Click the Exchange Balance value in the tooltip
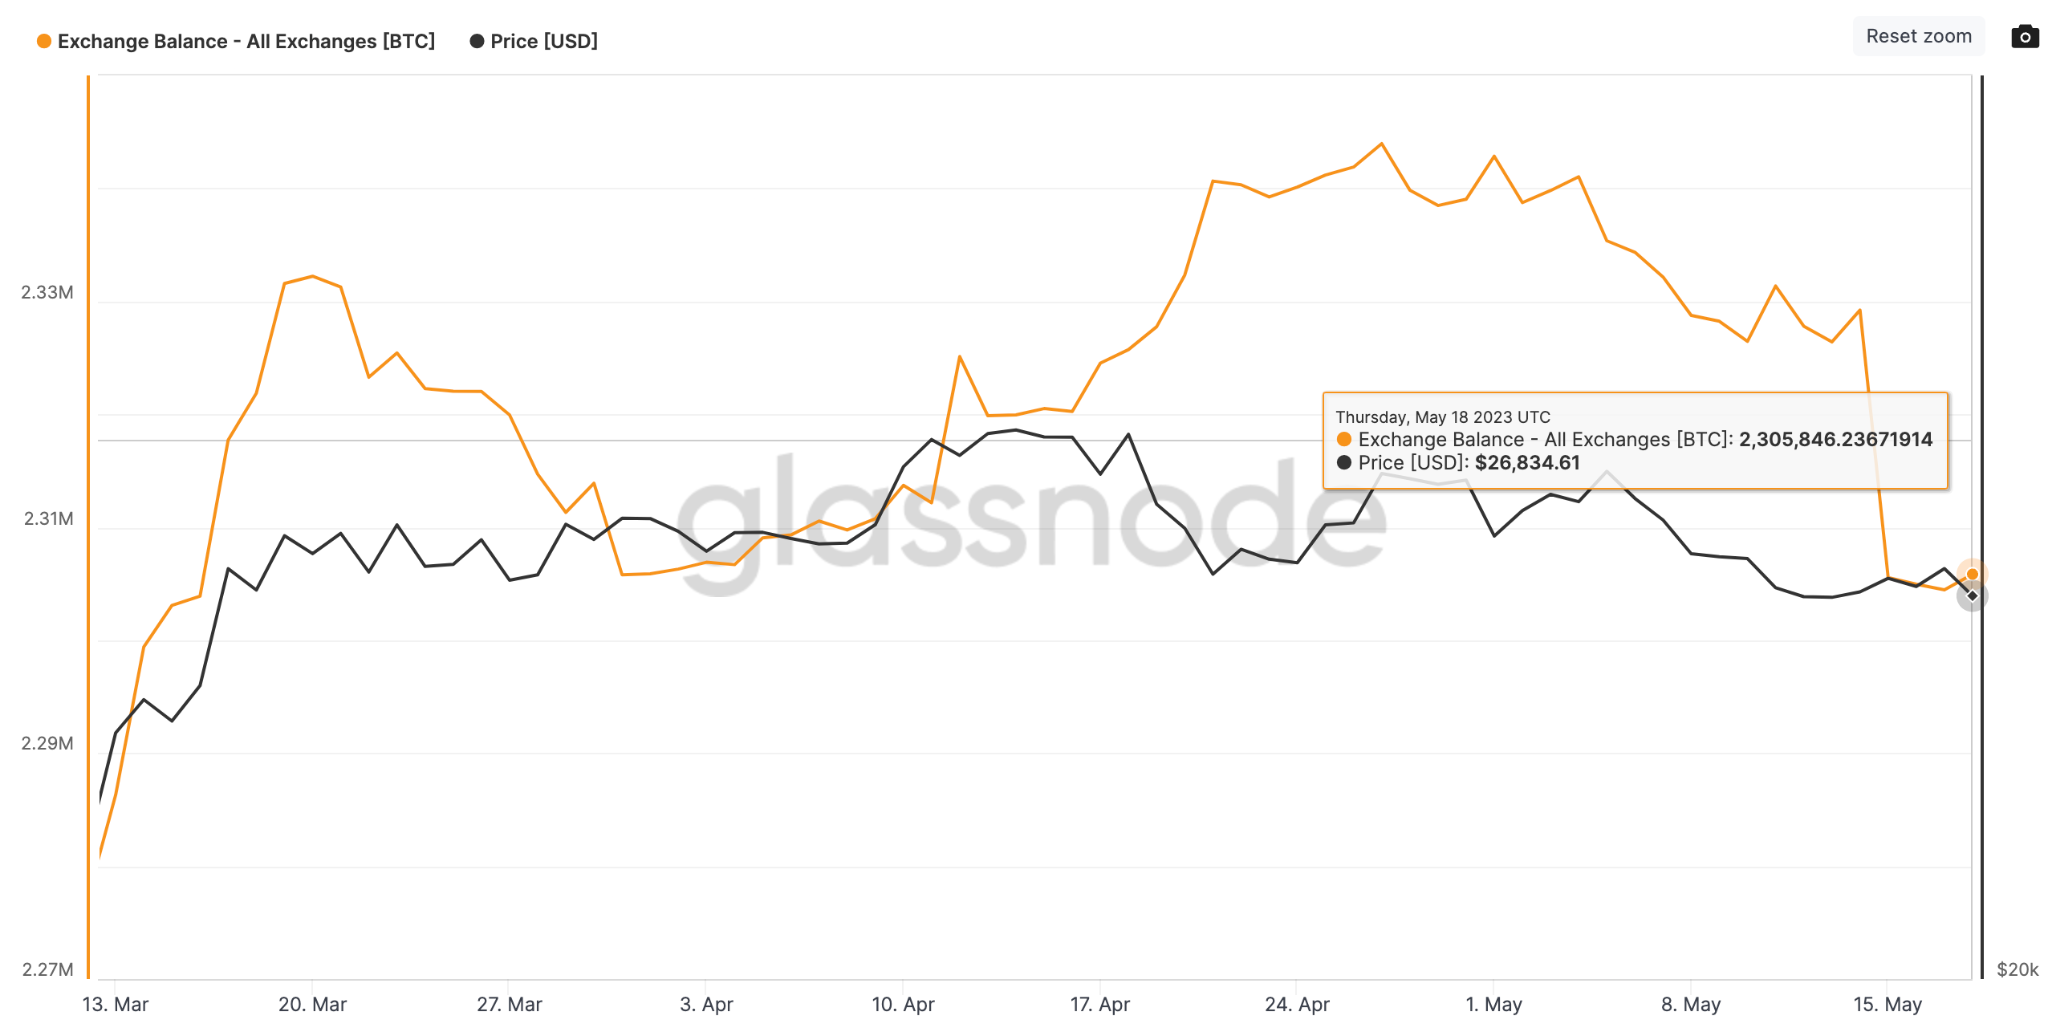Screen dimensions: 2048x1029 point(1836,439)
